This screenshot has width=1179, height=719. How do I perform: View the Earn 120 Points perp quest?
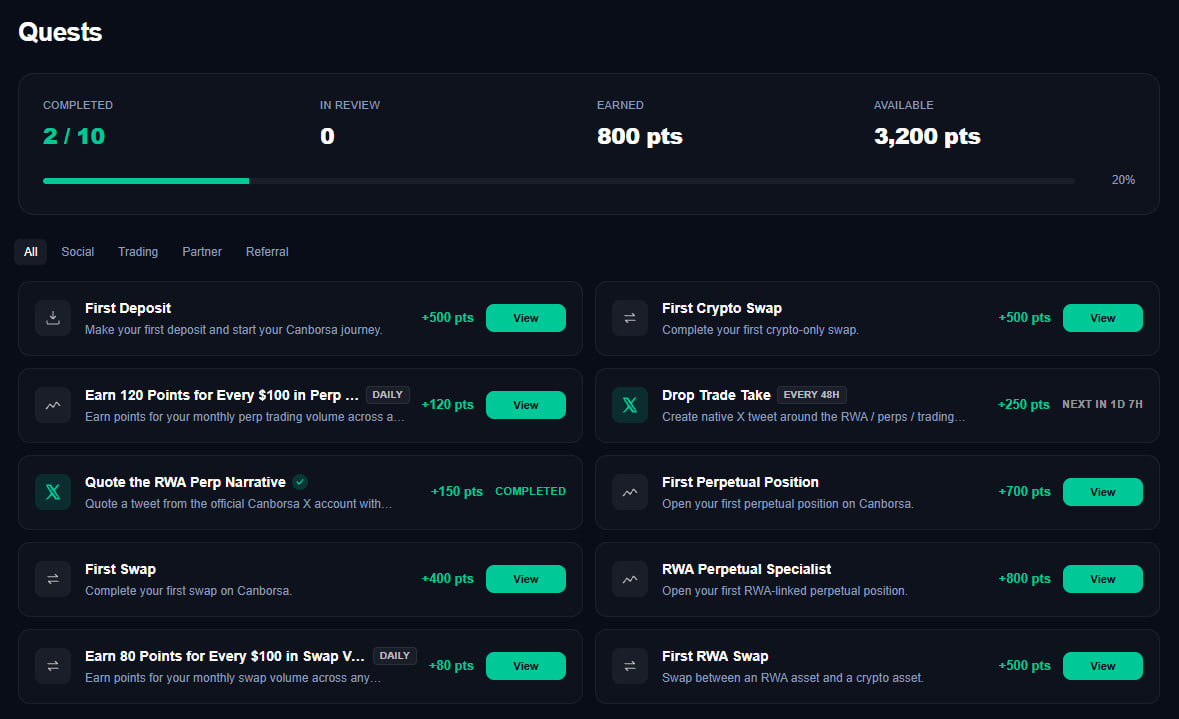[x=526, y=405]
